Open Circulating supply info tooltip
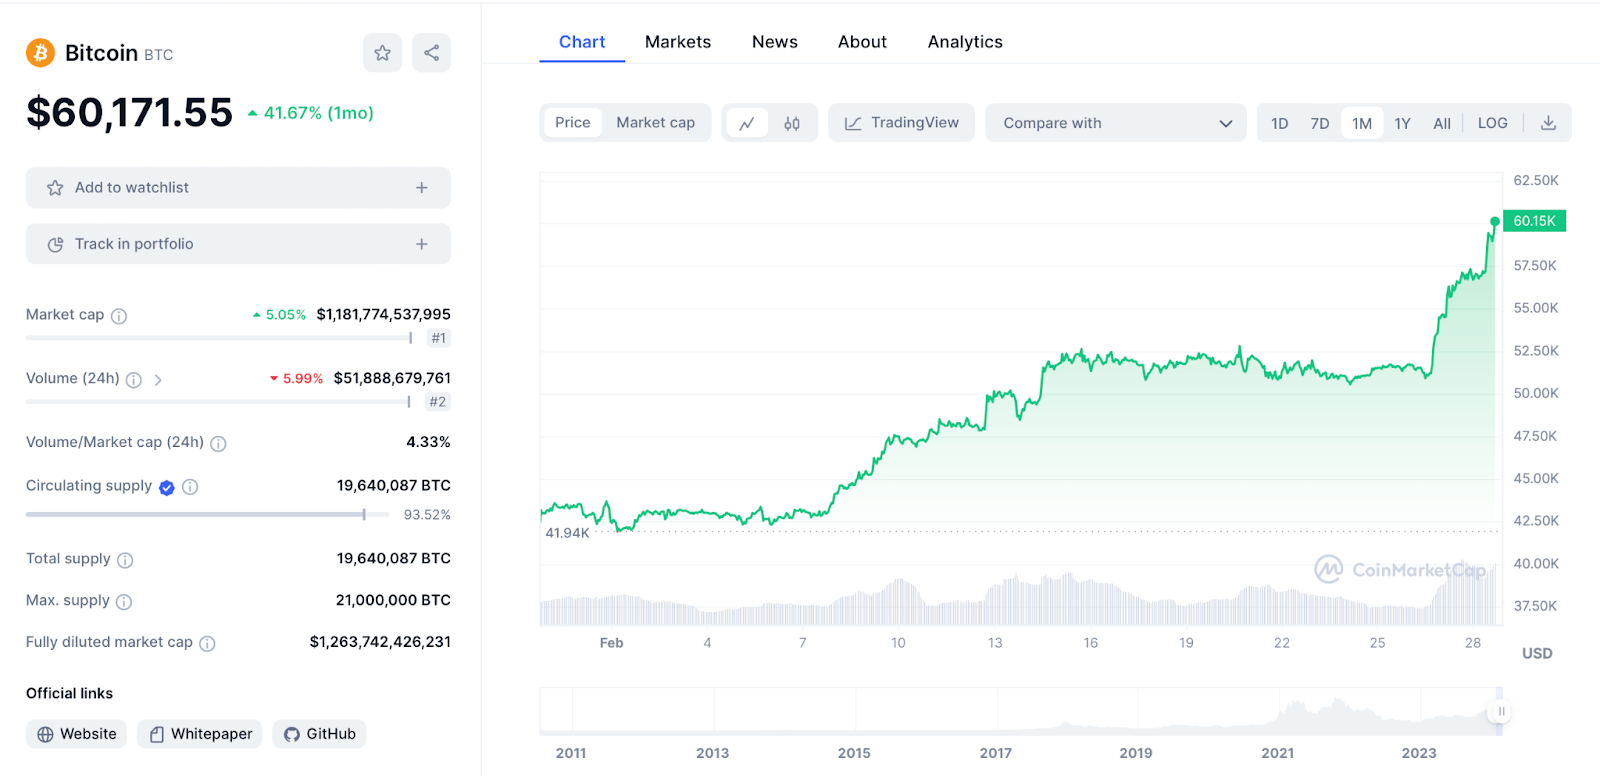Screen dimensions: 1600x776 [190, 487]
